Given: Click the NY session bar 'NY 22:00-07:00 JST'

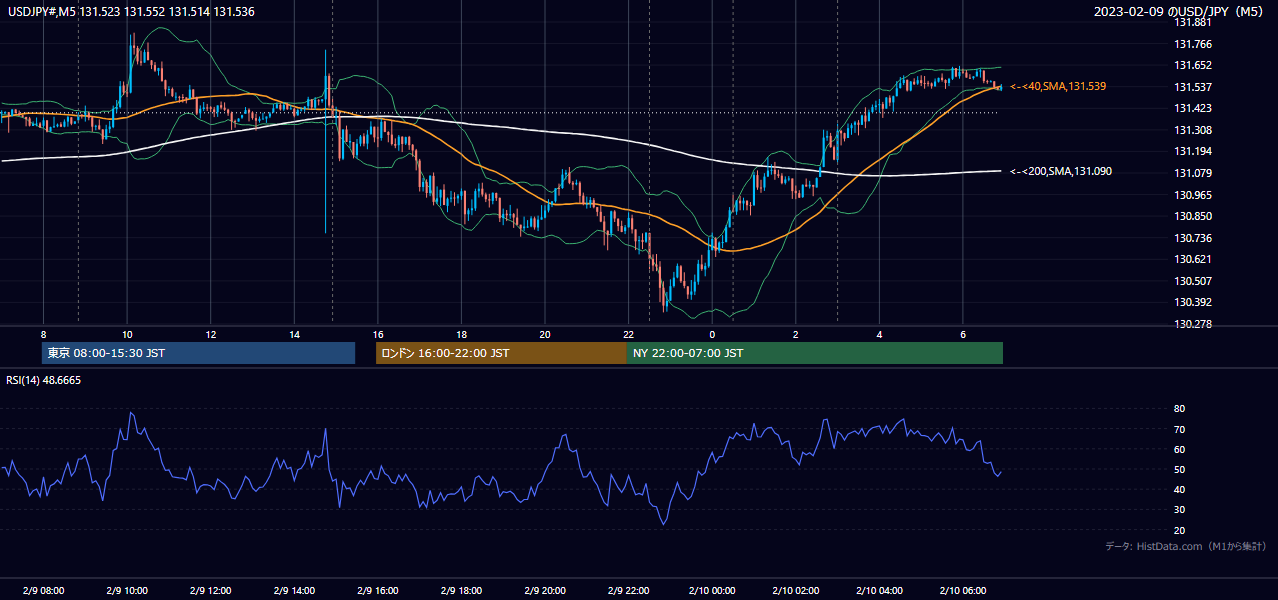Looking at the screenshot, I should coord(815,353).
